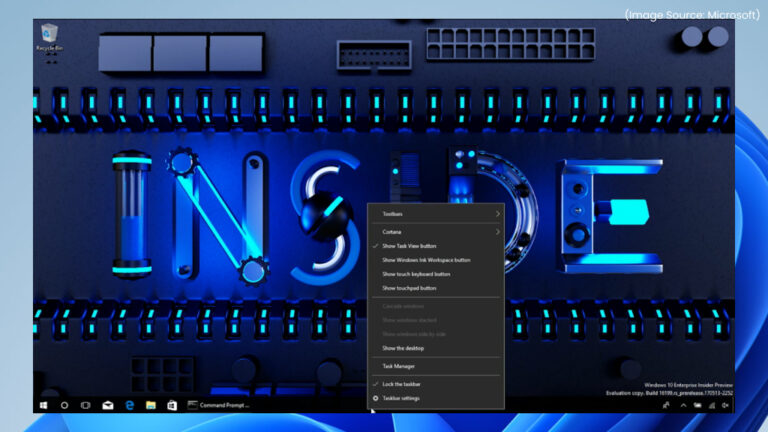
Task: Open File Explorer from the taskbar
Action: [x=151, y=405]
